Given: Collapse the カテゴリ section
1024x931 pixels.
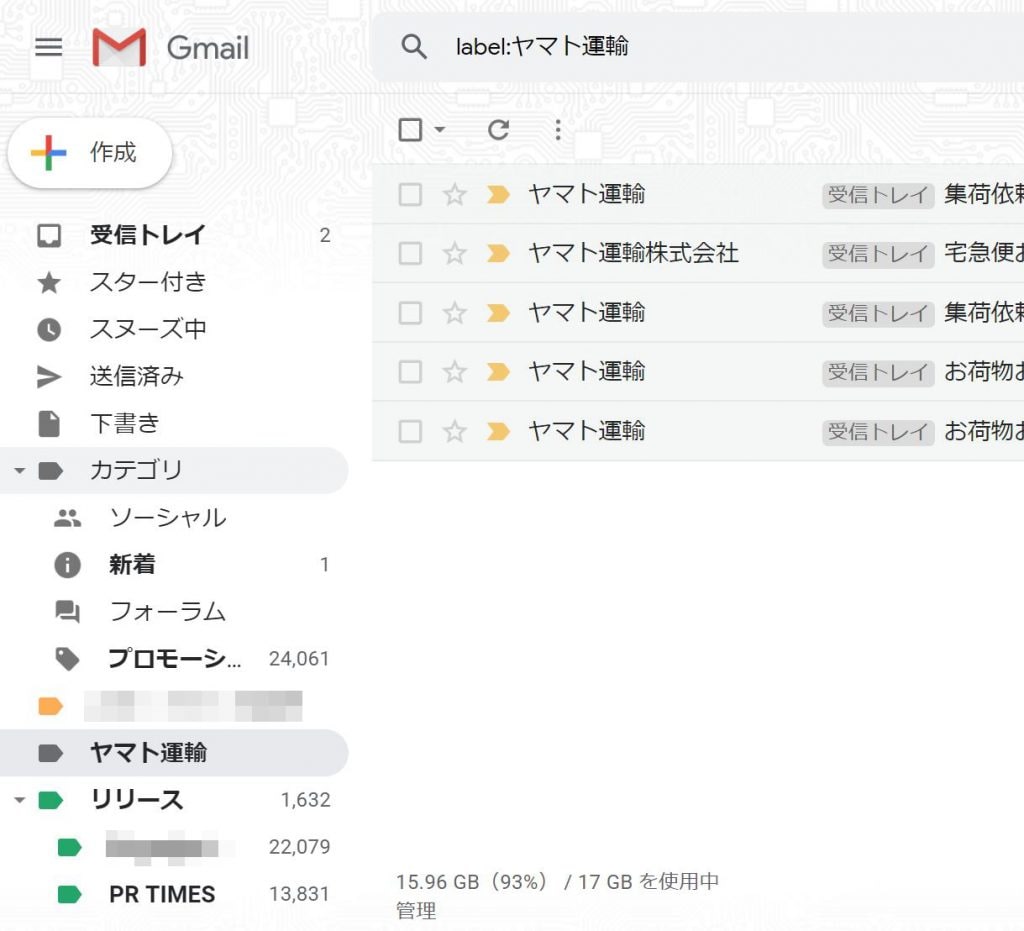Looking at the screenshot, I should [20, 471].
